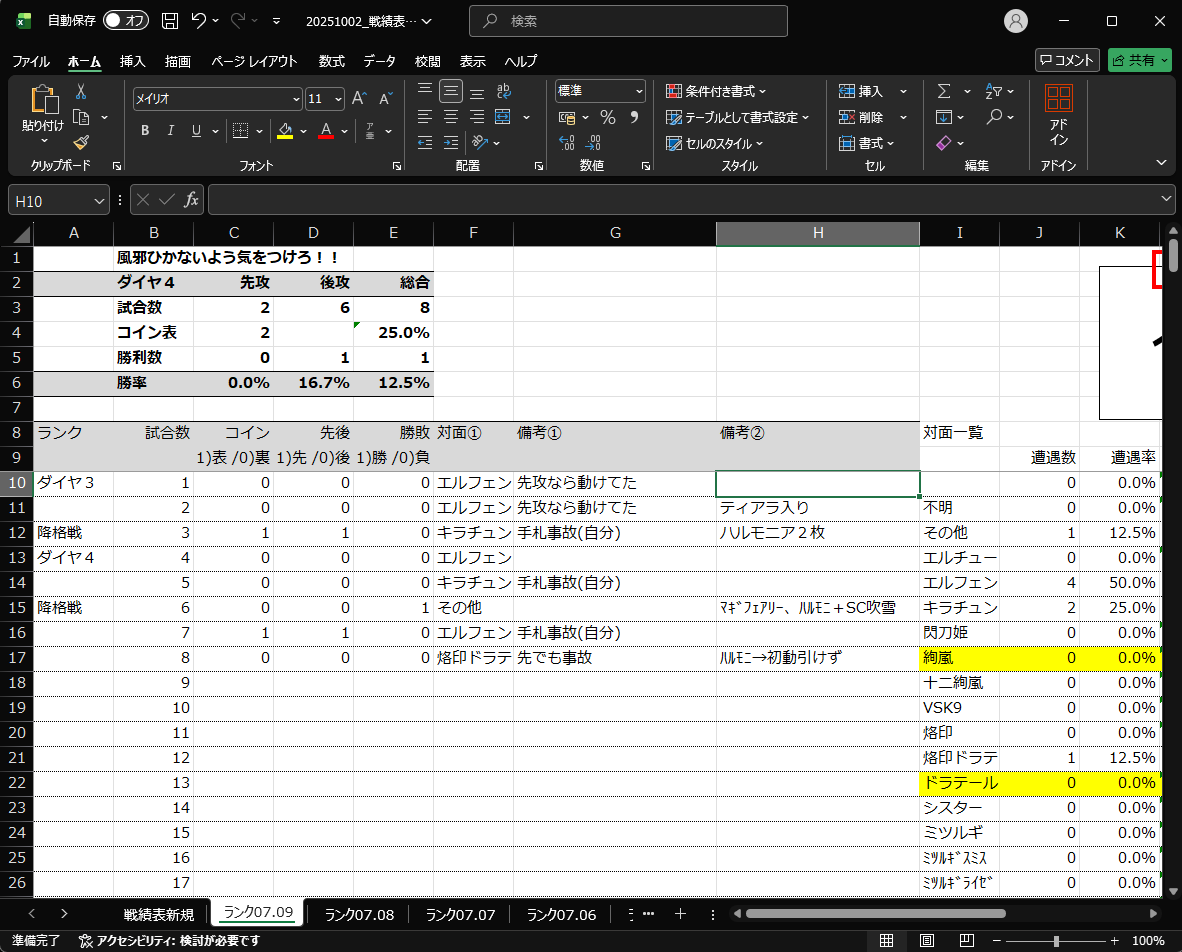Decrease font size with smaller A icon
1182x952 pixels.
tap(385, 99)
